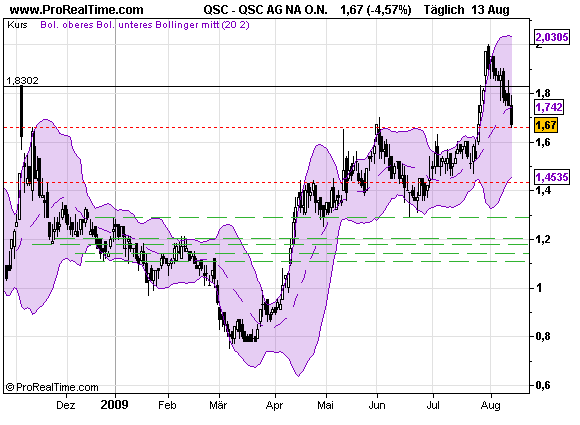Viewport: 580px width, 425px height.
Task: Click the Jul month label
Action: 433,405
